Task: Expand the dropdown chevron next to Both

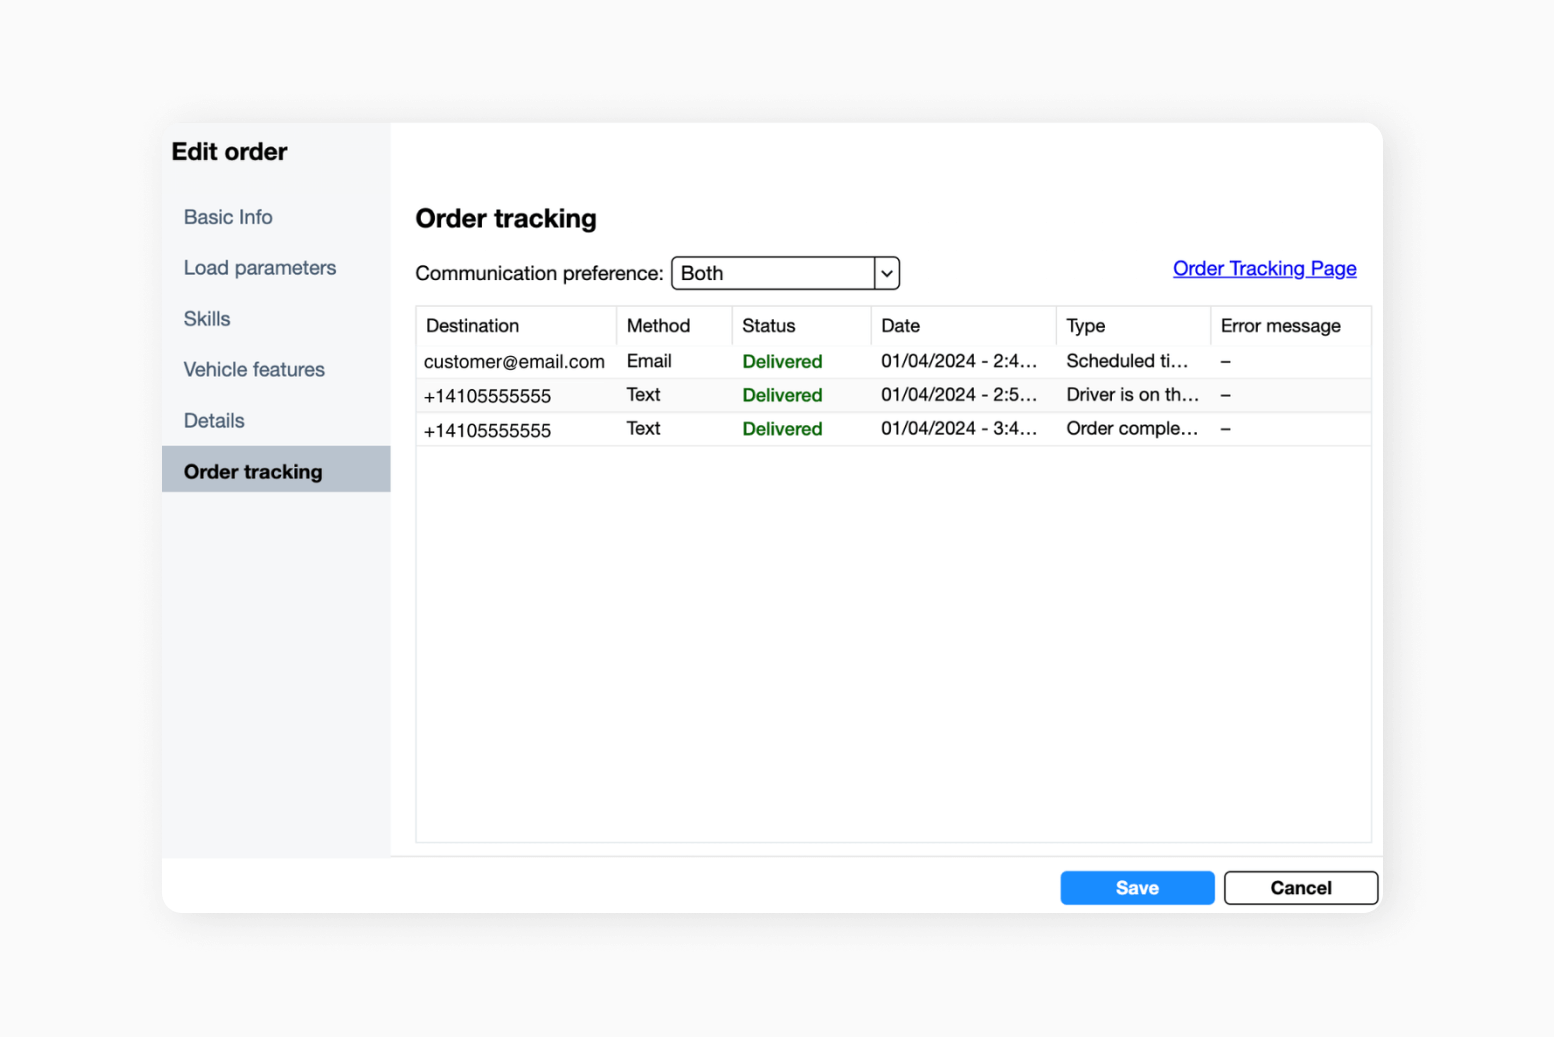Action: pos(886,273)
